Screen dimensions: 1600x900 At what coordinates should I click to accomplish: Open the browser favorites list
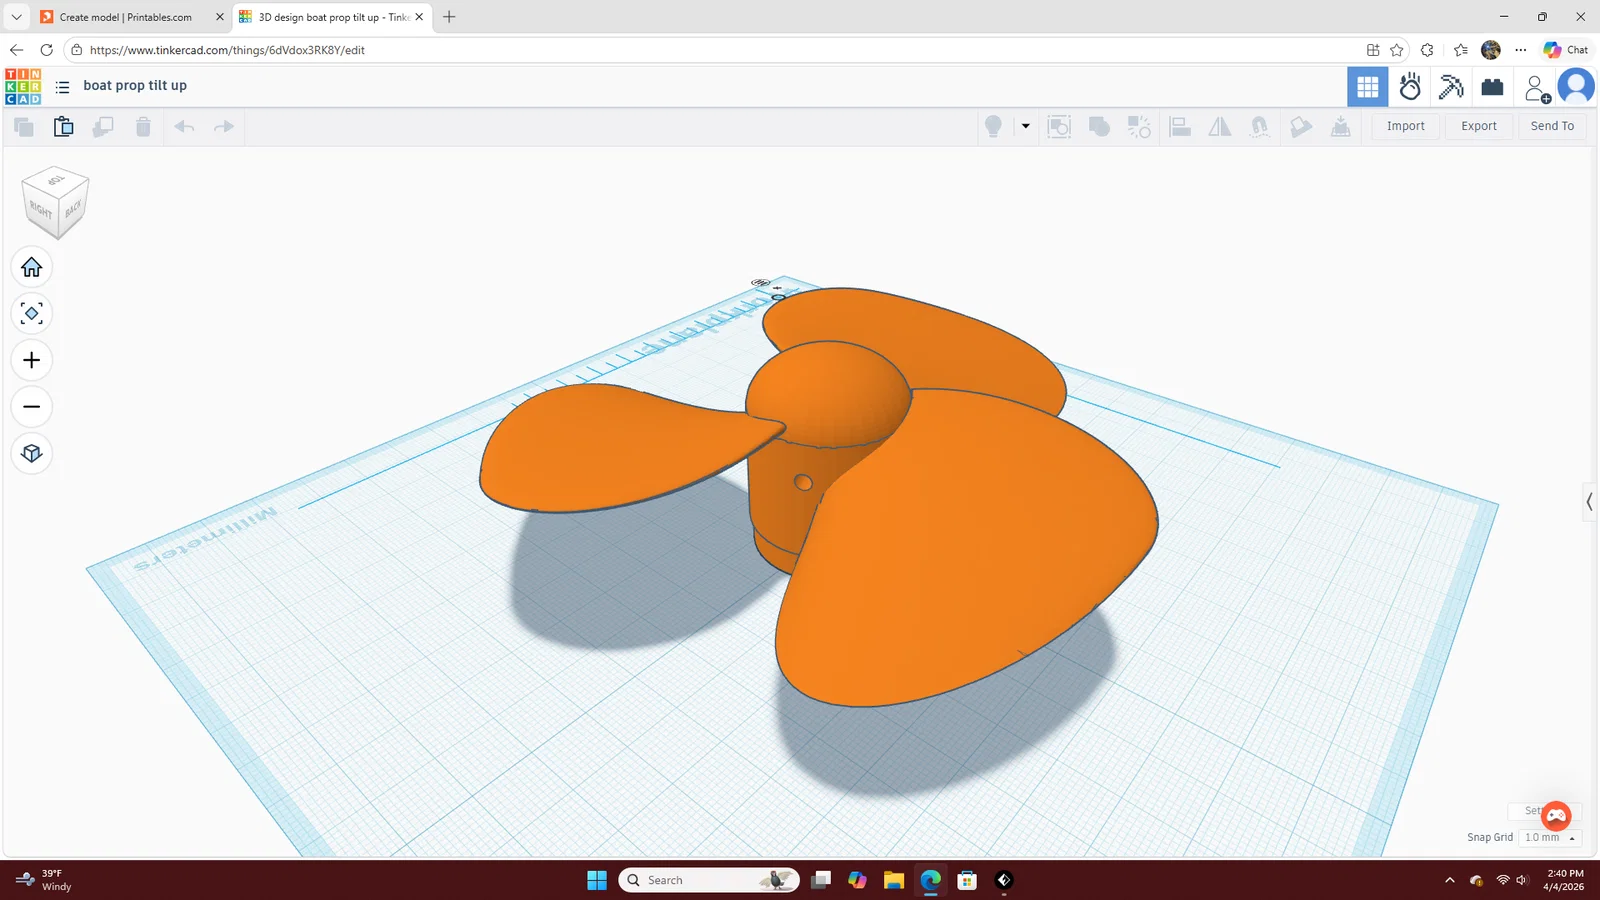tap(1461, 50)
